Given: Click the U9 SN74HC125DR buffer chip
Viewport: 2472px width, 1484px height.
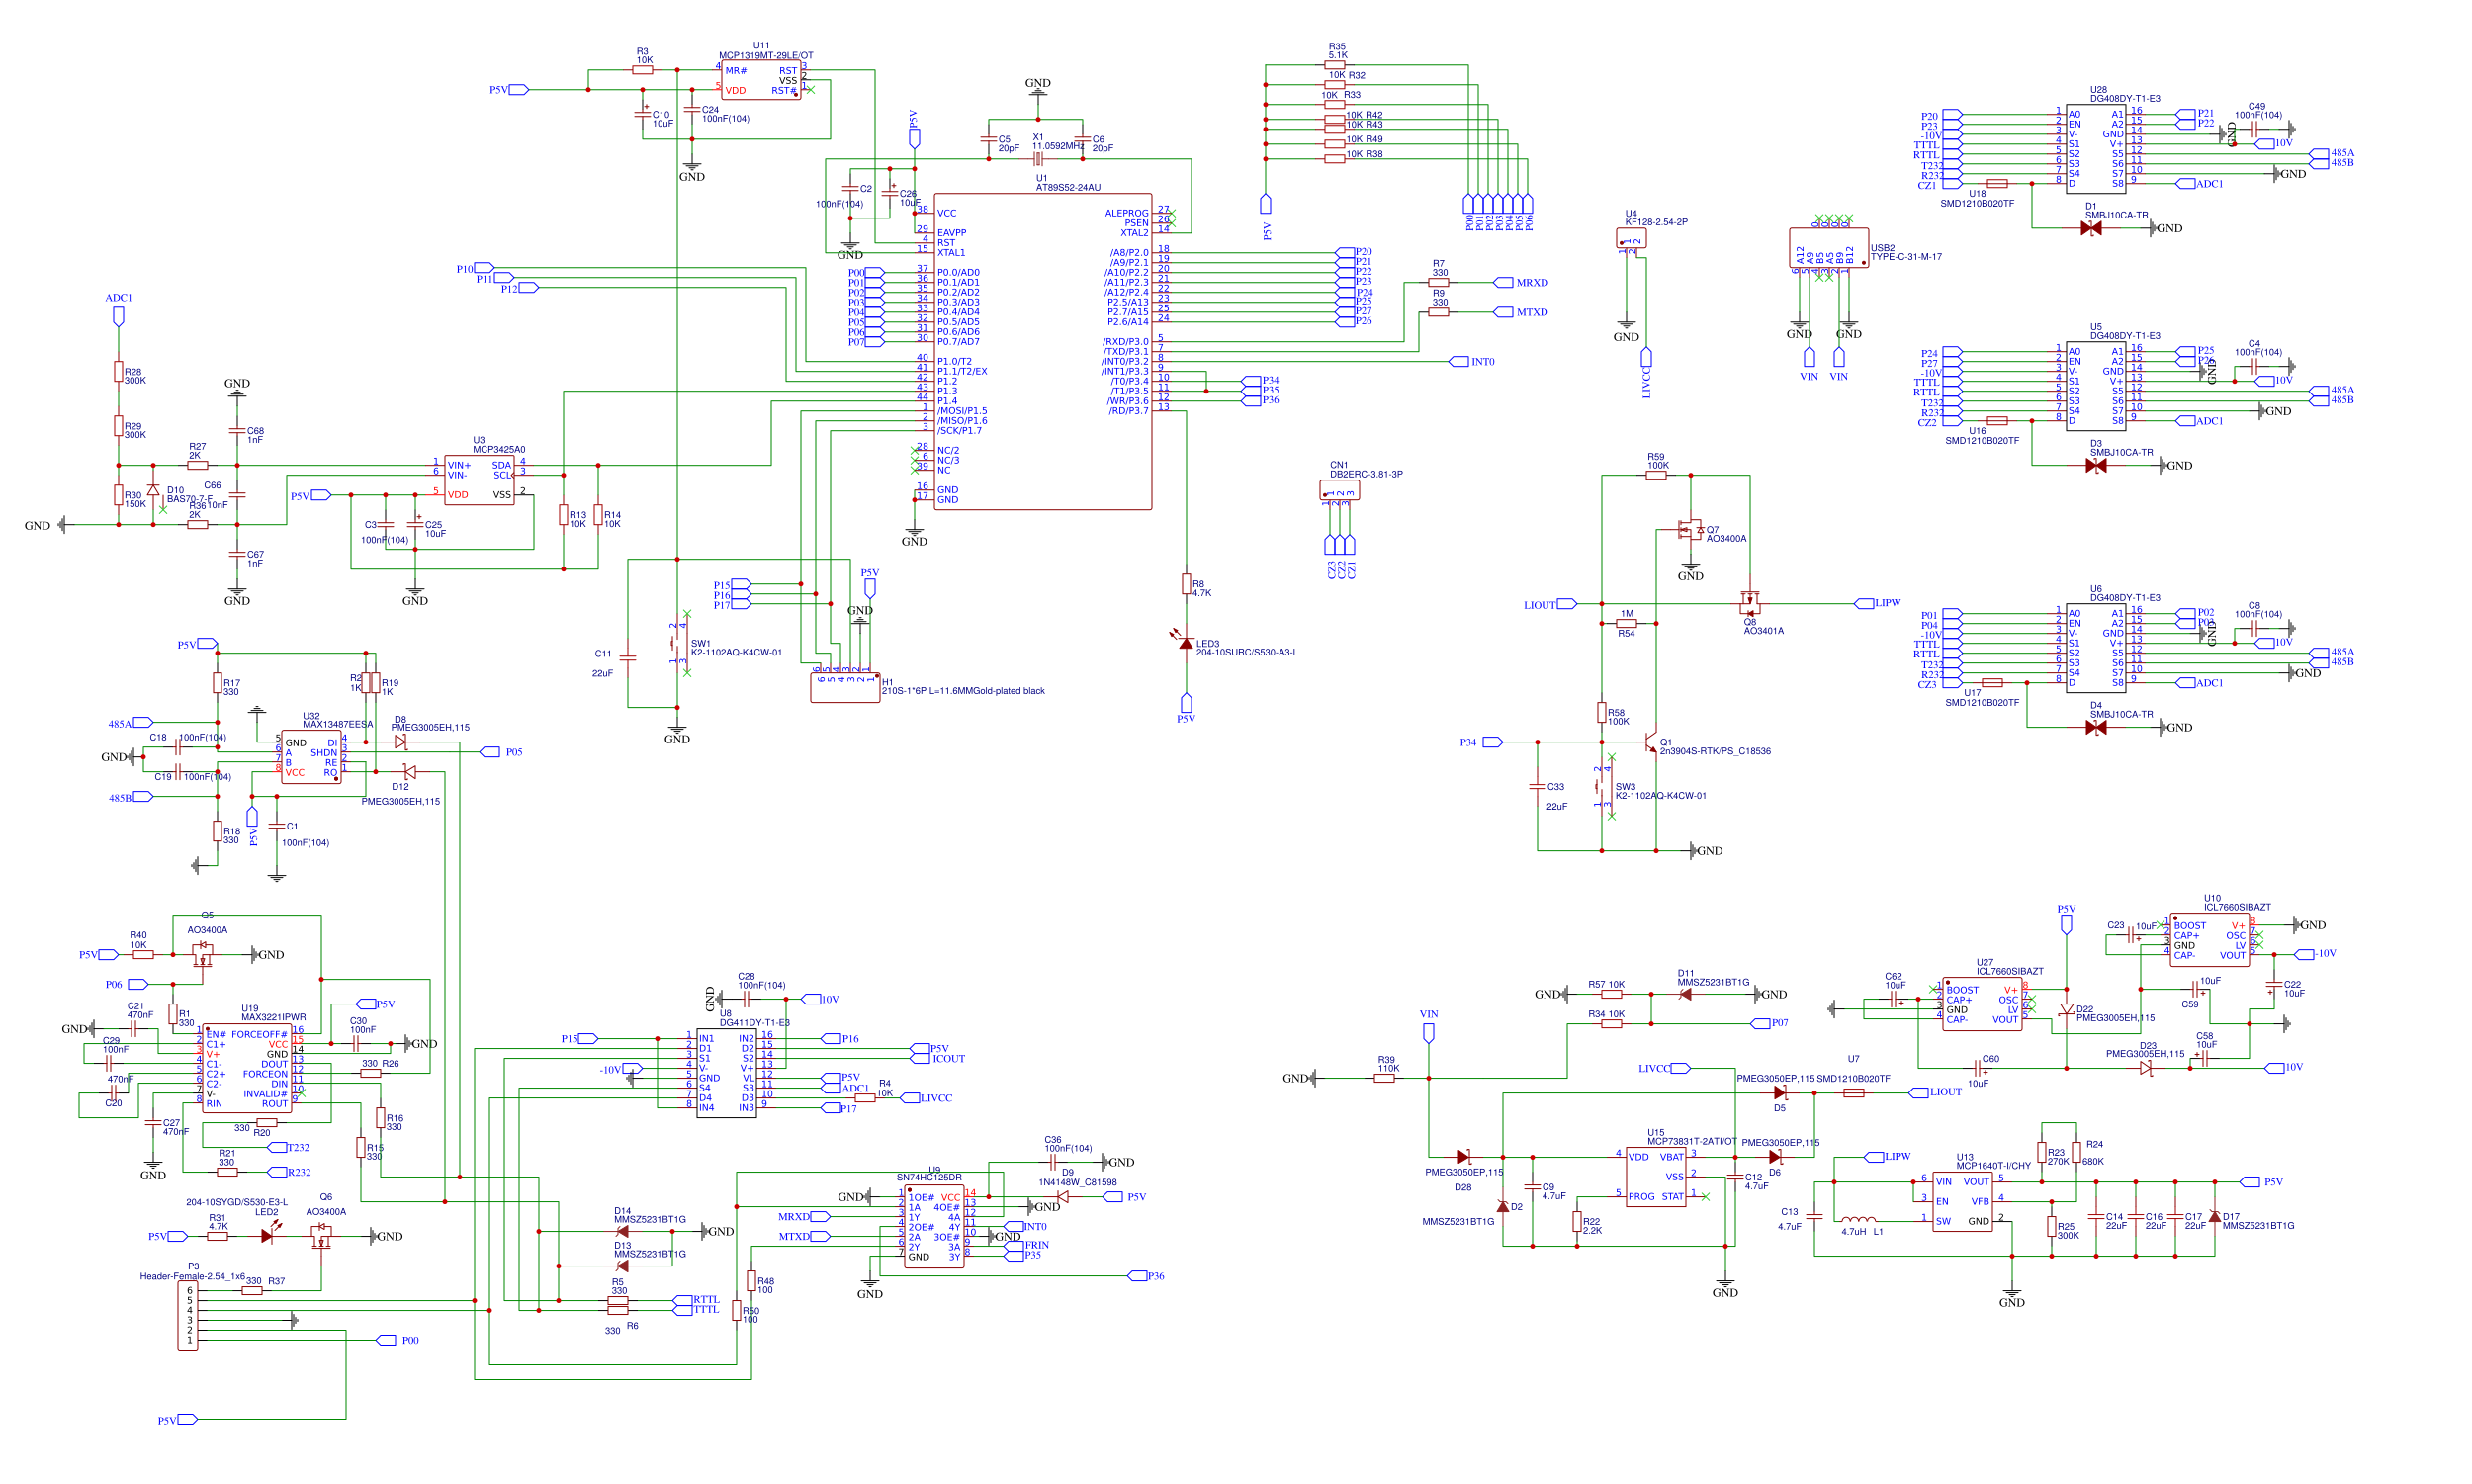Looking at the screenshot, I should point(934,1226).
